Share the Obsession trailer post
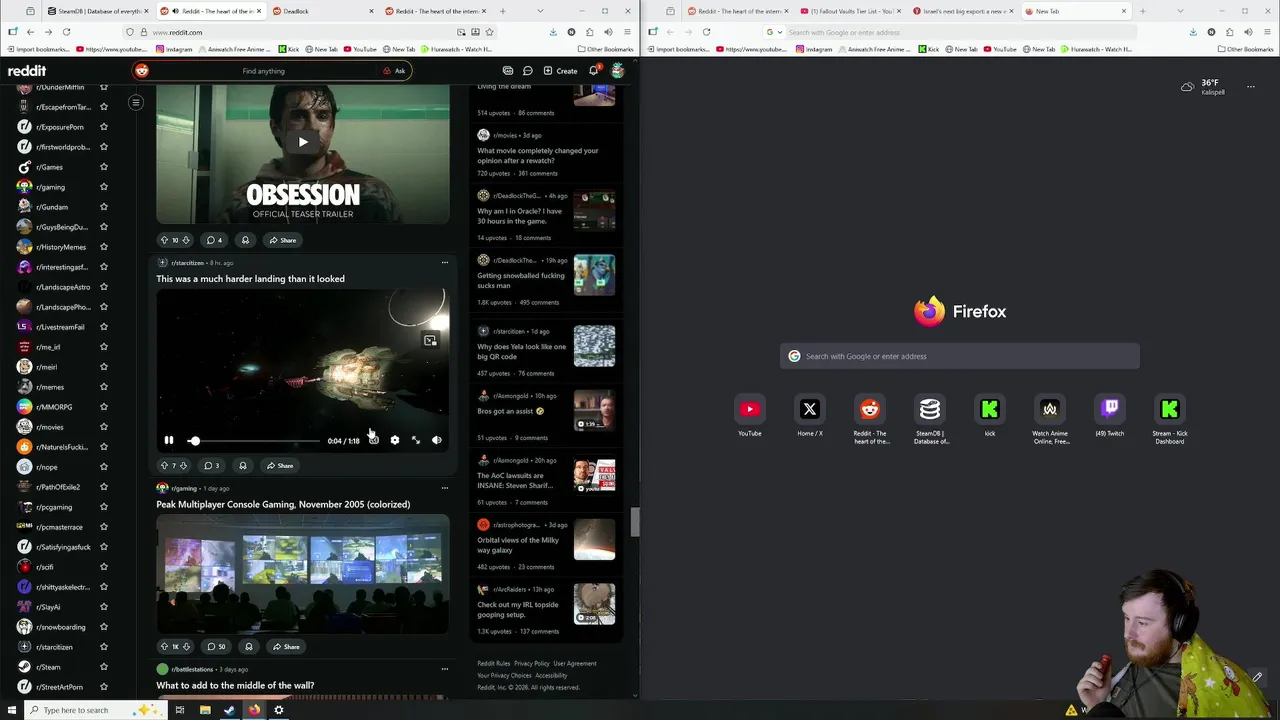Image resolution: width=1280 pixels, height=720 pixels. pos(282,240)
